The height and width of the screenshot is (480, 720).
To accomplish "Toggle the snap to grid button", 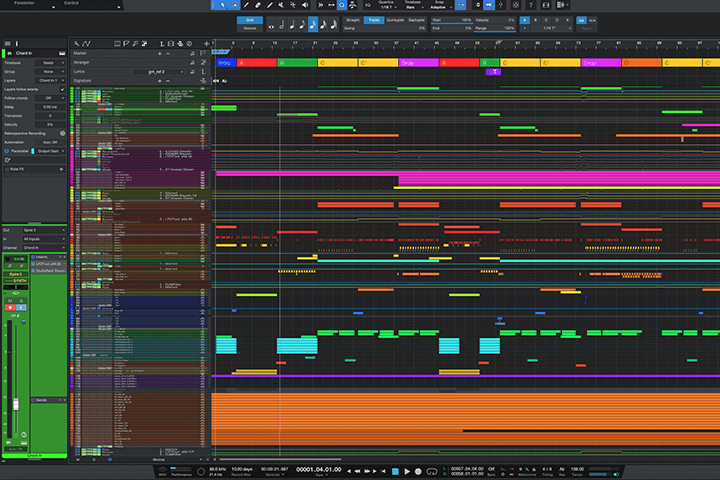I will 461,5.
